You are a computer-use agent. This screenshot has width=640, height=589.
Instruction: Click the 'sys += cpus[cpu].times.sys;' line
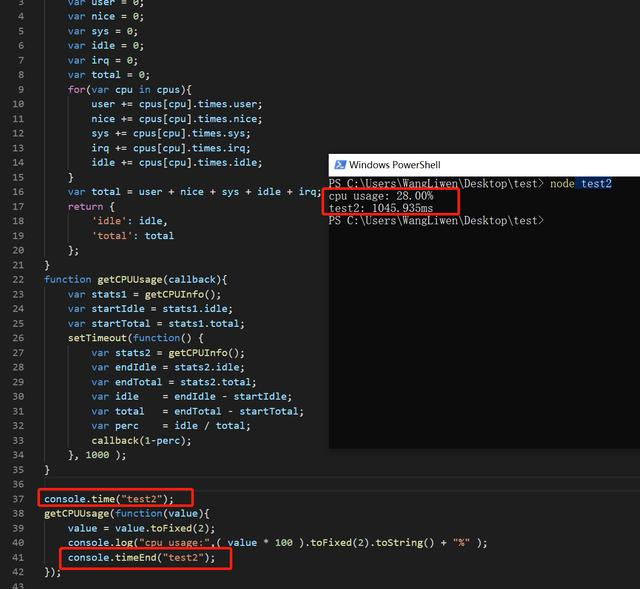click(171, 133)
